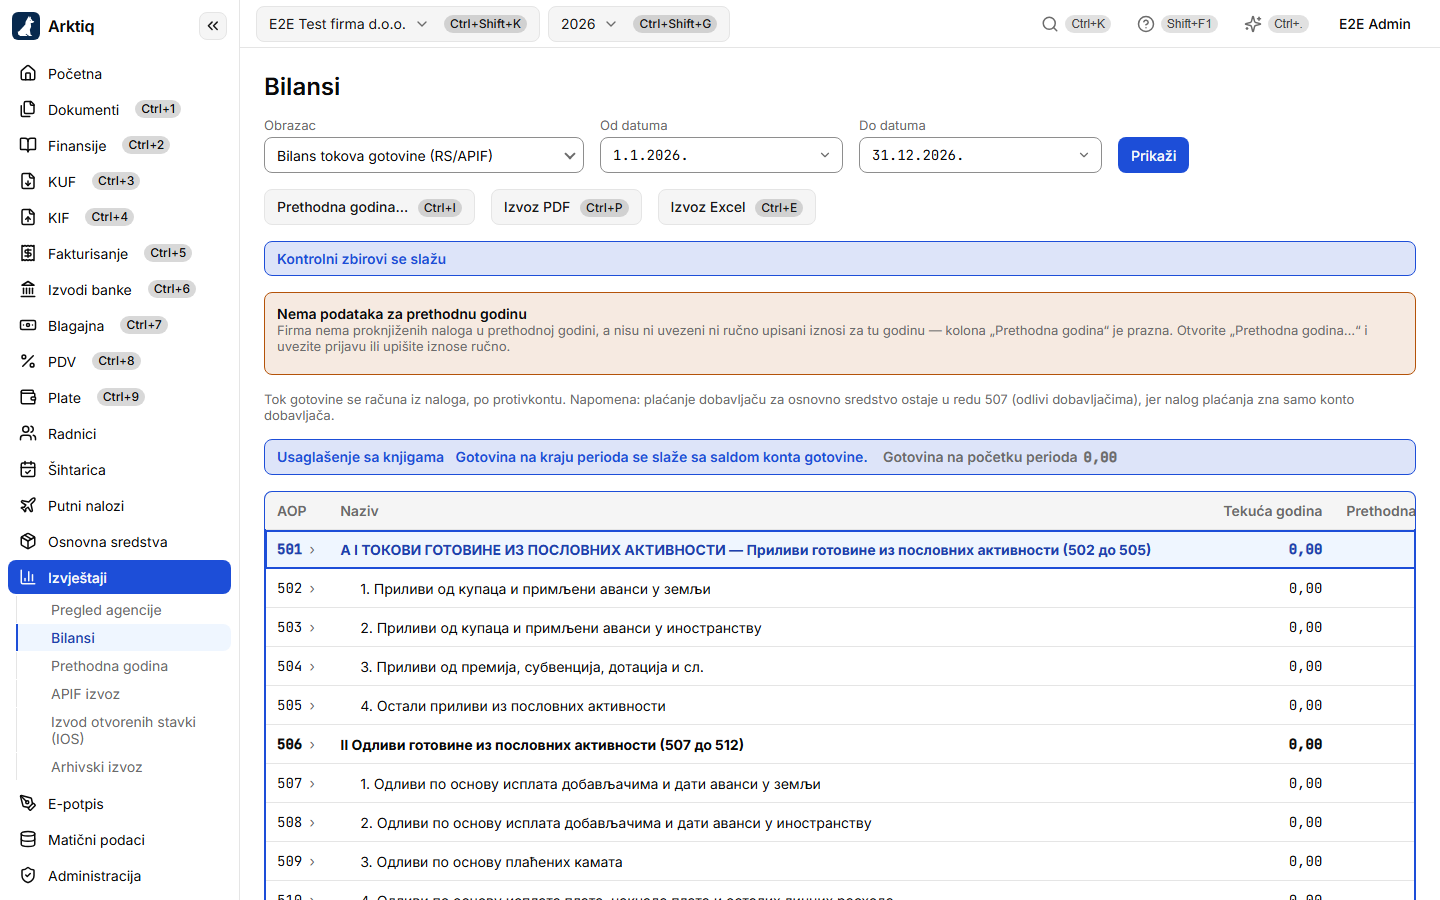
Task: Open the E2E Admin user menu
Action: [x=1374, y=24]
